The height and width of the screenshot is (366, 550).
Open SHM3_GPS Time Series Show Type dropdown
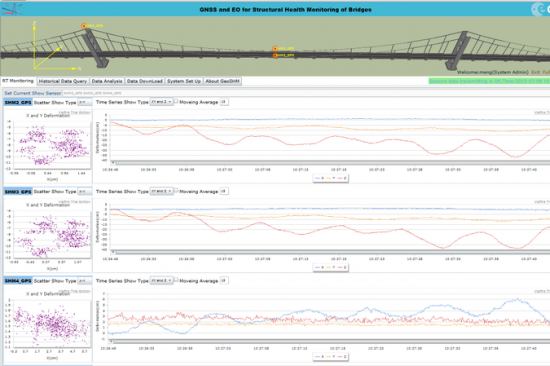click(x=161, y=191)
